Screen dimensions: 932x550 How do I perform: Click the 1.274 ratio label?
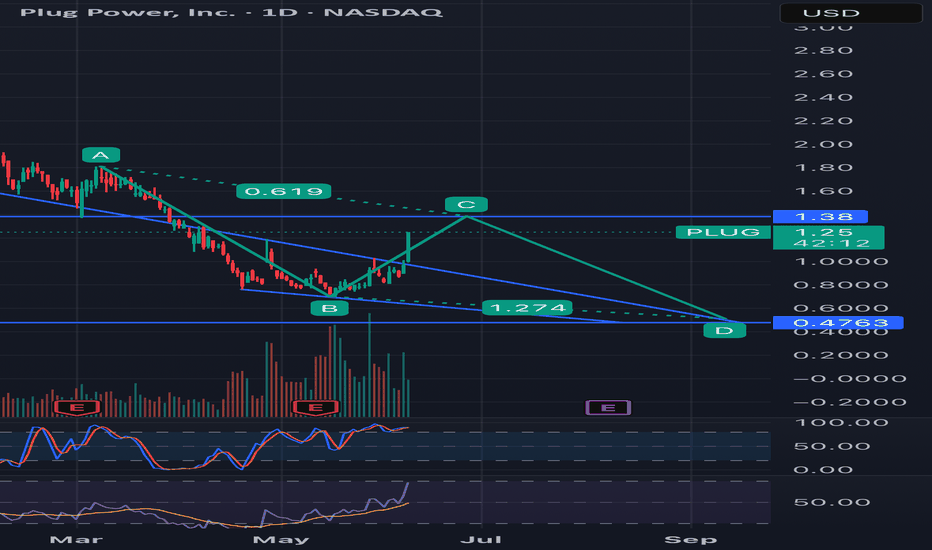[527, 307]
